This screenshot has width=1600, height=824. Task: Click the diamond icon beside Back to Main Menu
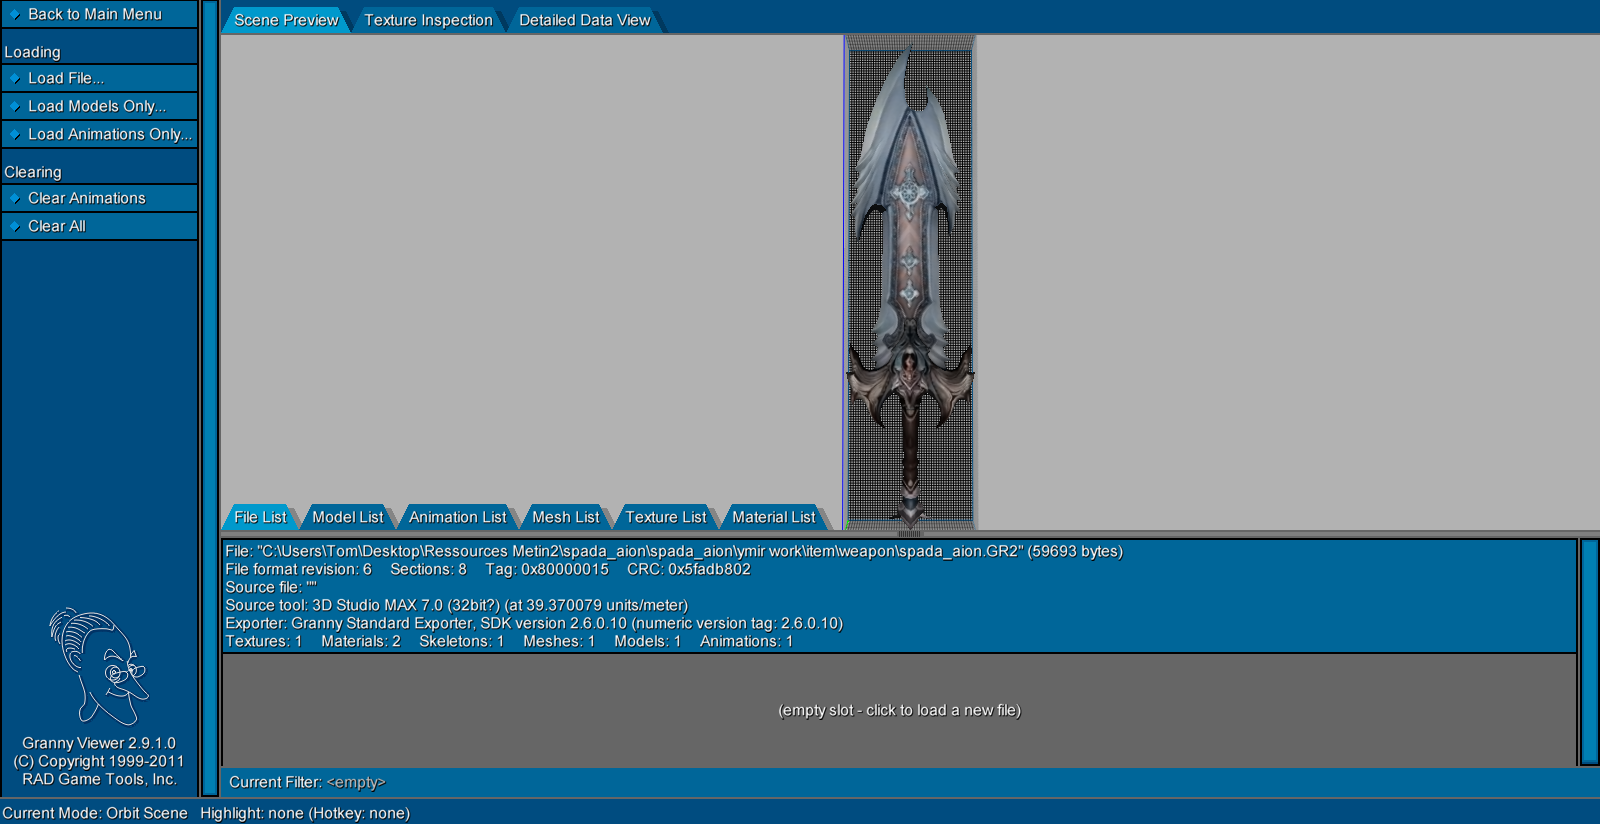pos(15,14)
